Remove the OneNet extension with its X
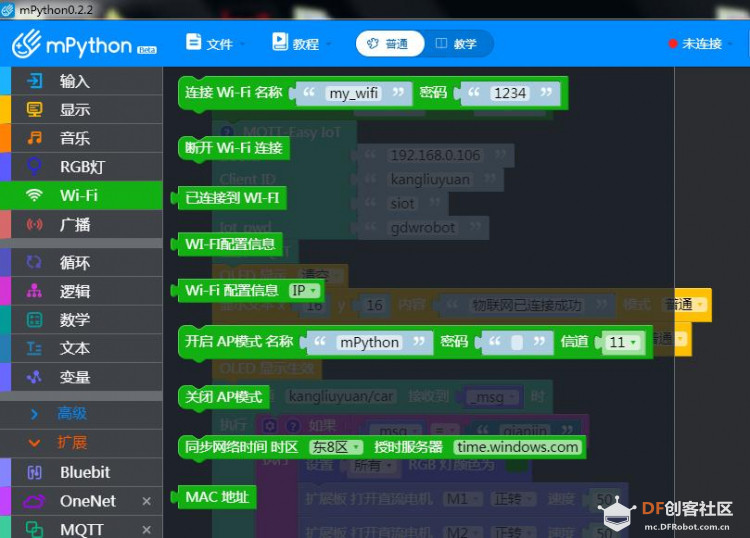The image size is (750, 538). (x=146, y=501)
